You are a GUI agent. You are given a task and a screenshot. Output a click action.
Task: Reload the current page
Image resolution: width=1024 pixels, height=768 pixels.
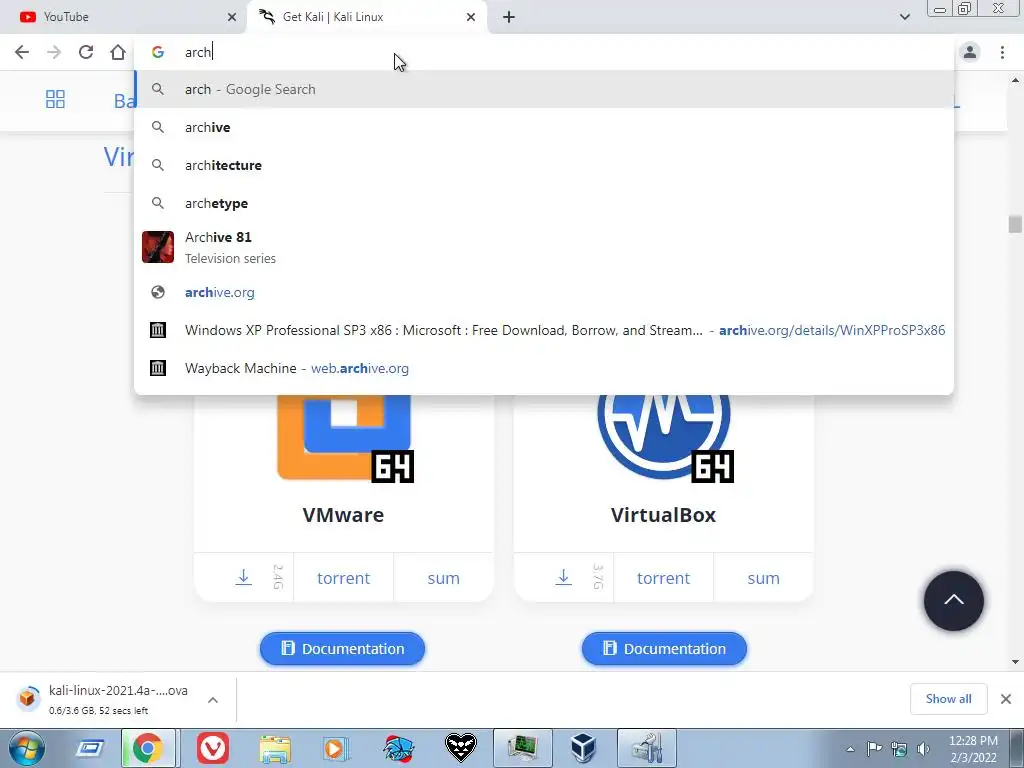pos(86,52)
